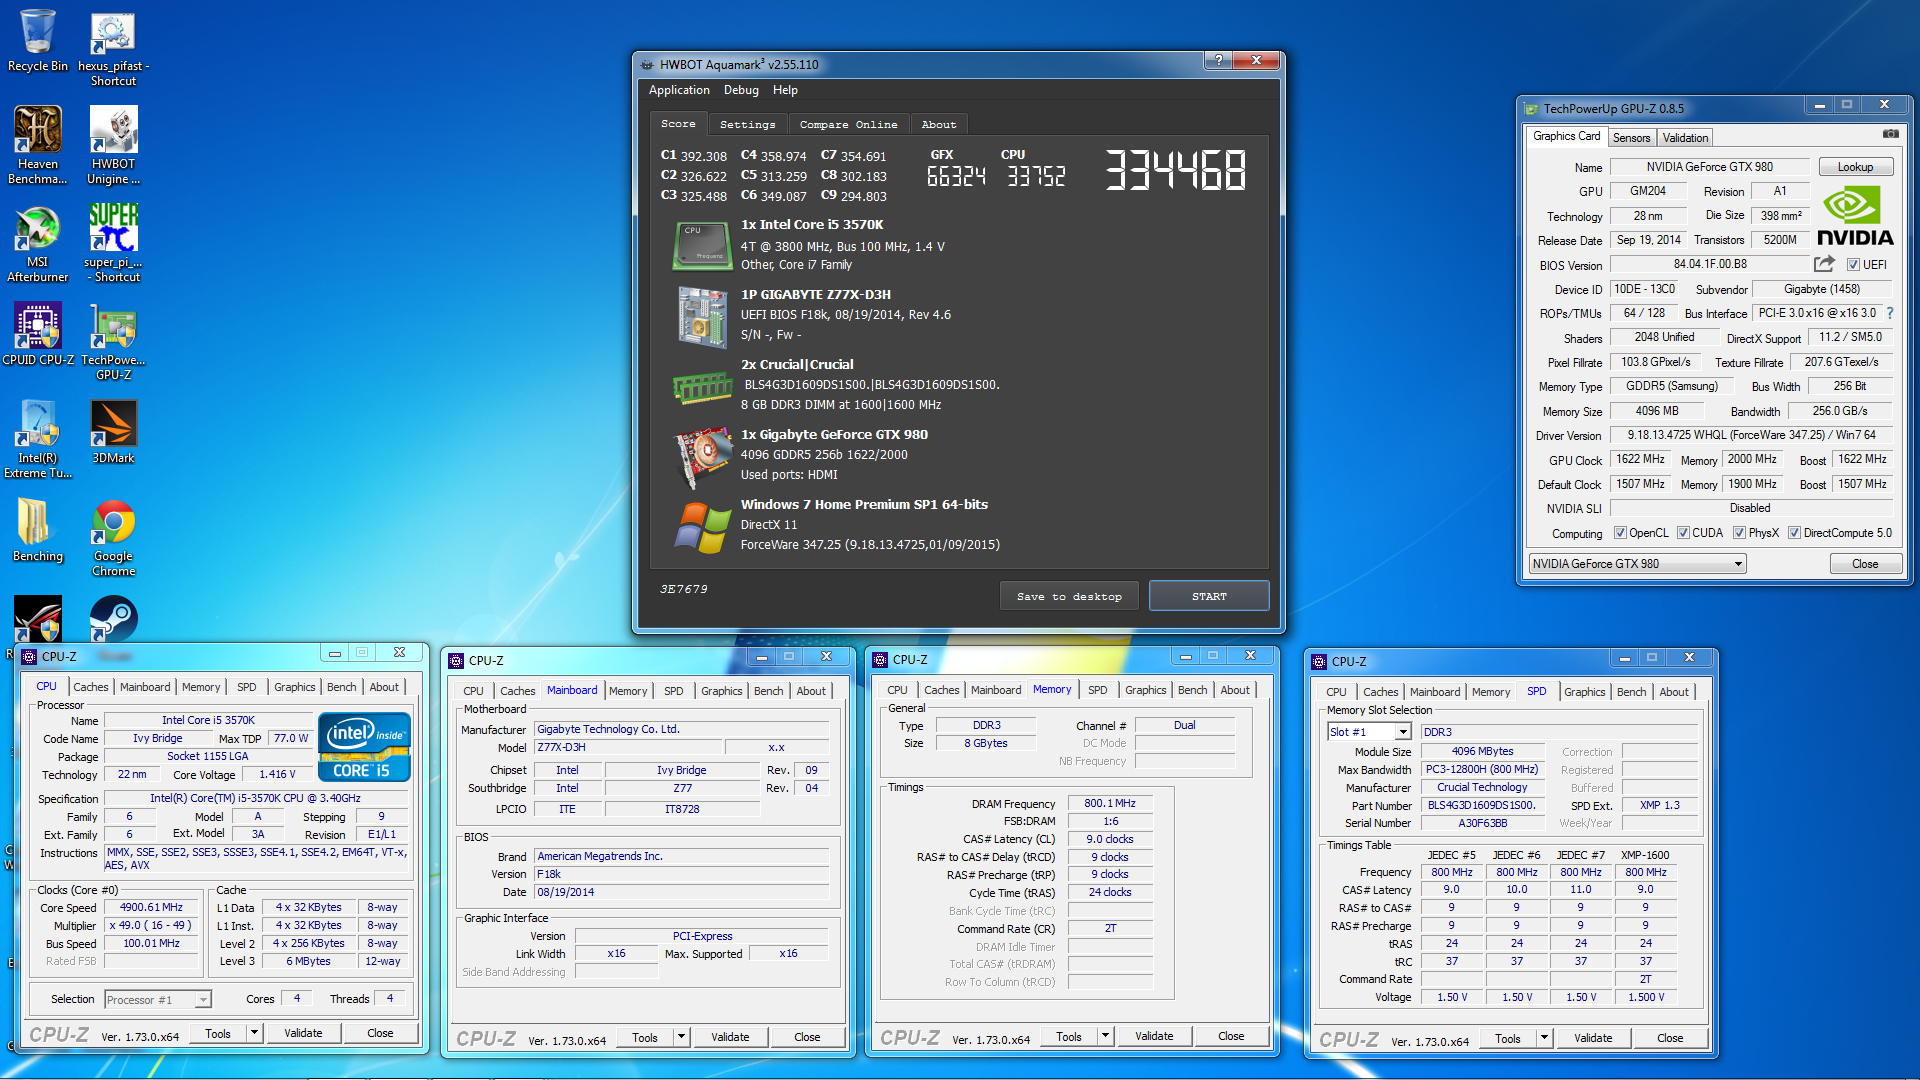Launch TechPowerUp GPU-Z desktop icon
The image size is (1920, 1080).
click(113, 341)
